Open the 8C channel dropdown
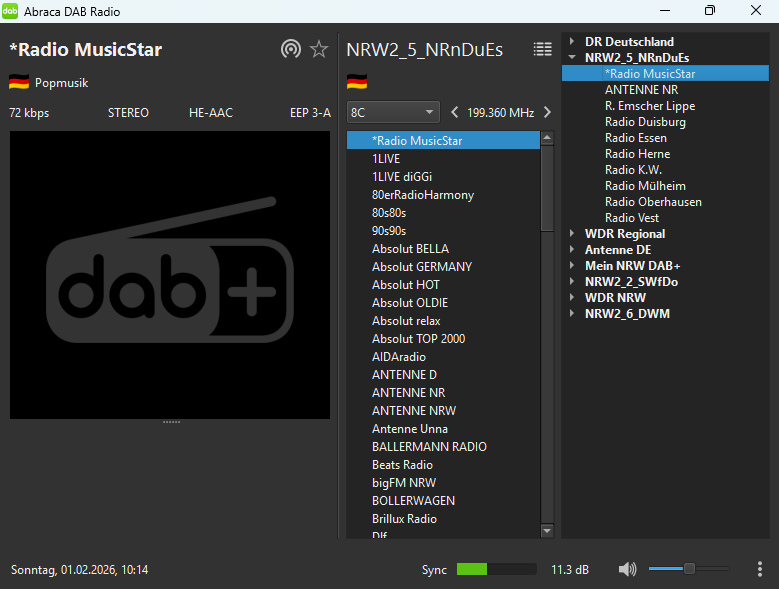Viewport: 779px width, 589px height. pyautogui.click(x=393, y=112)
